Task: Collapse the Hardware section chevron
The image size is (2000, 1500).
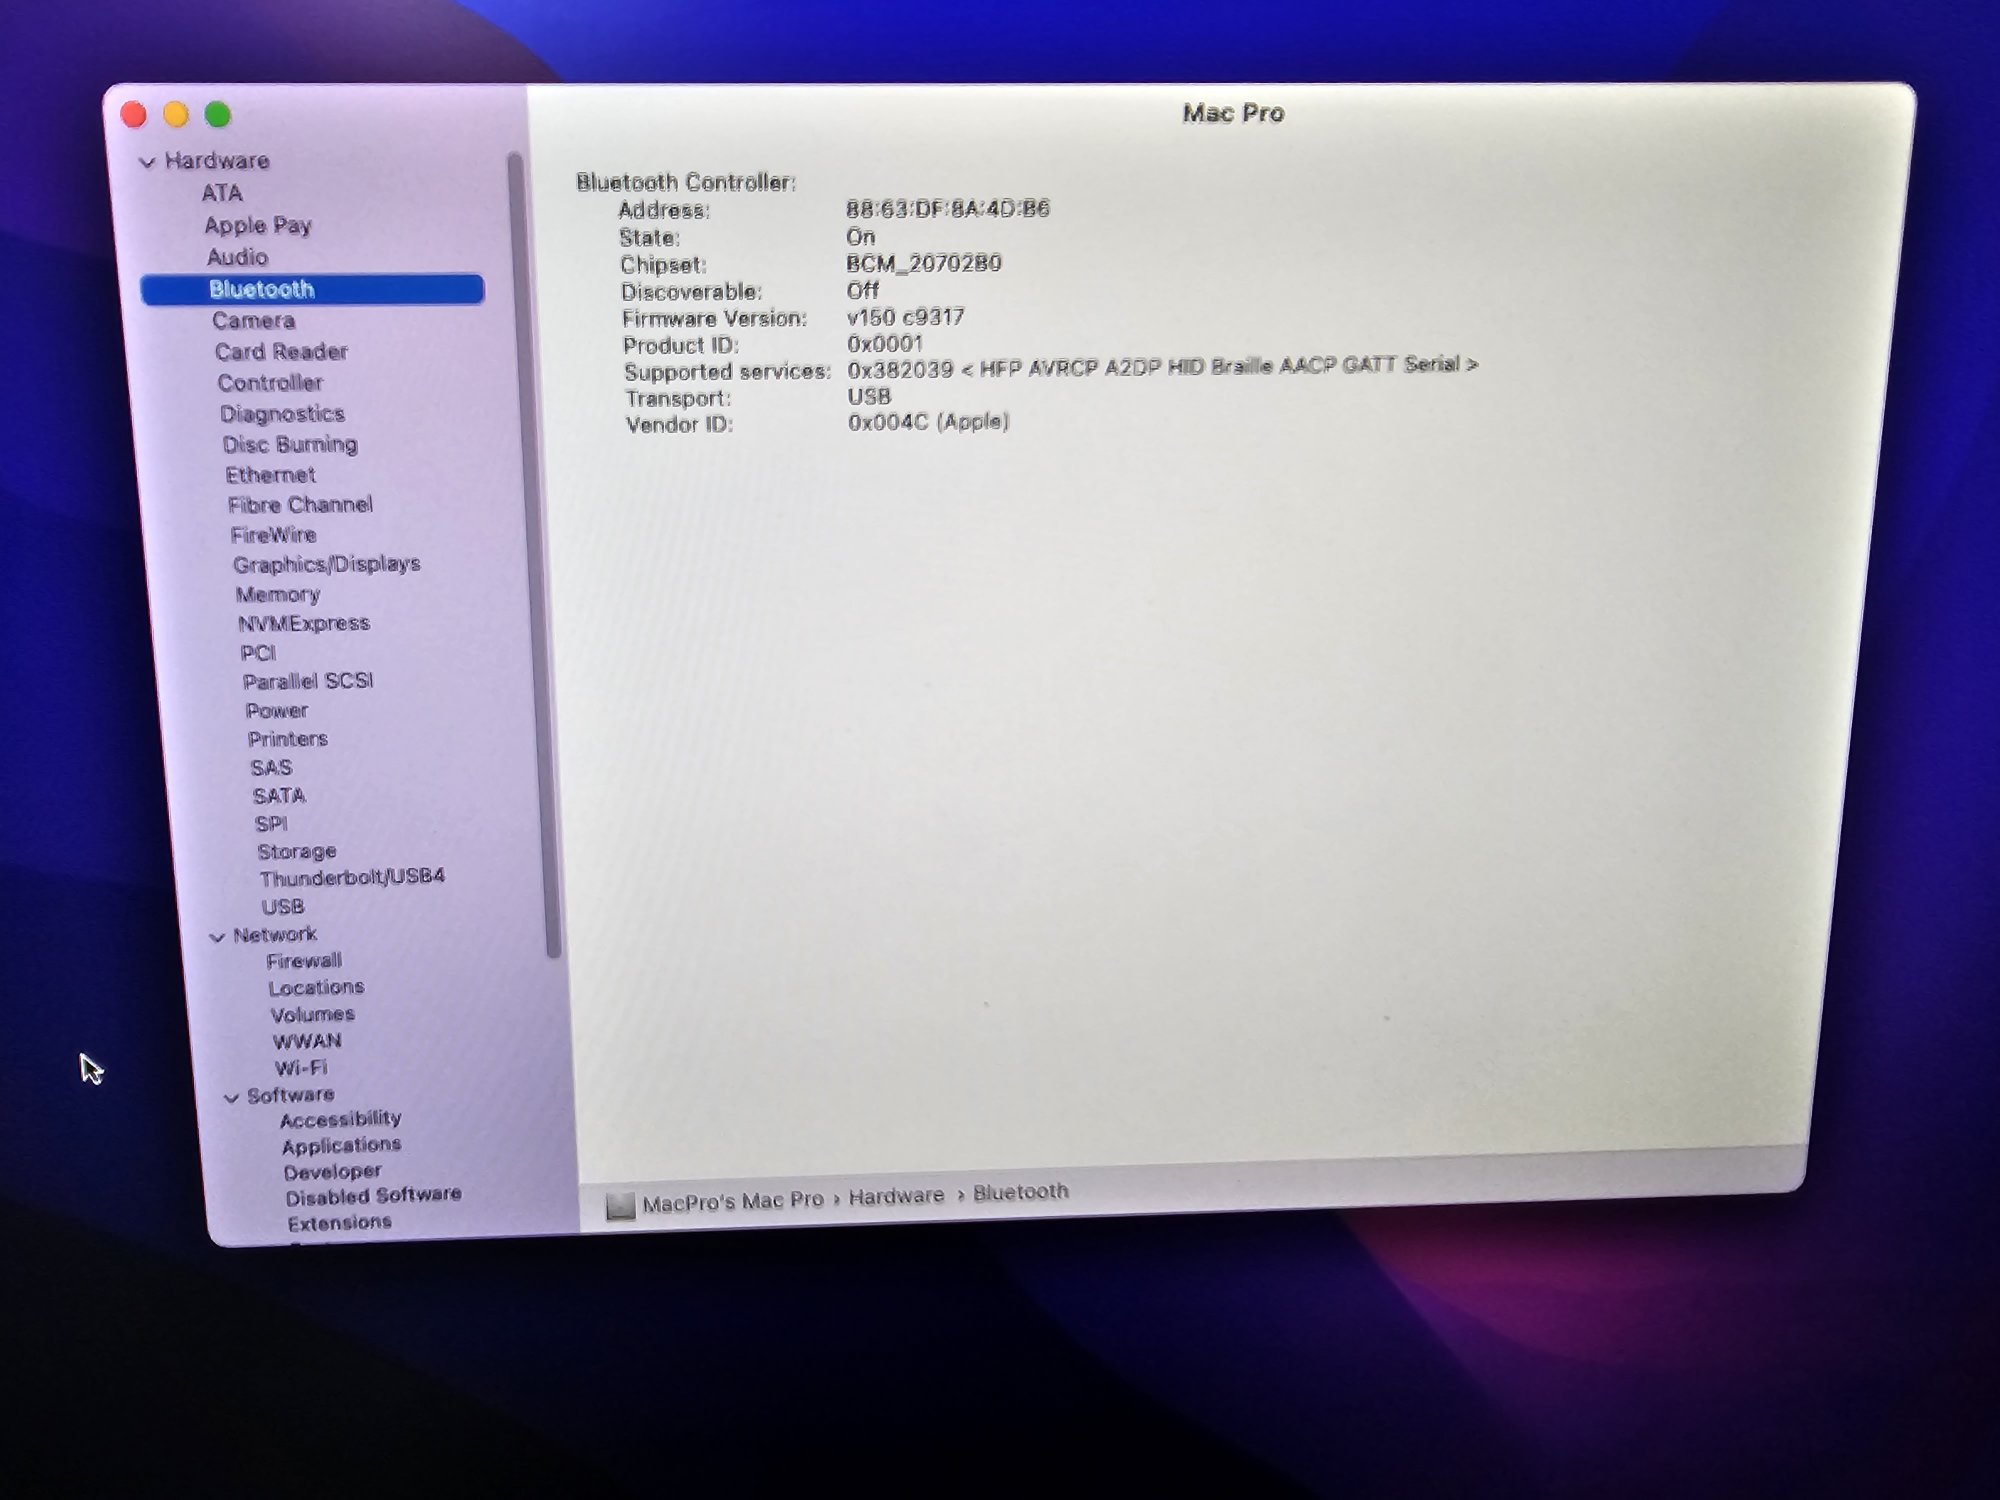Action: (147, 162)
